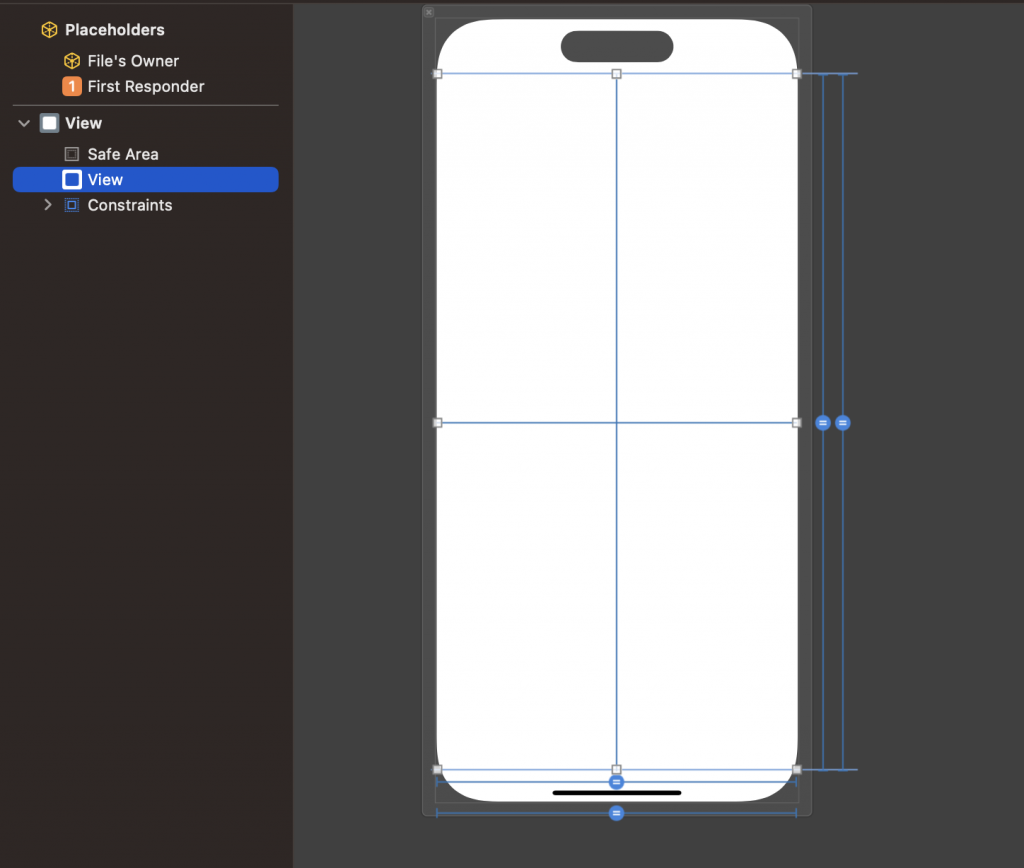Select the outer equal-height constraint badge on the right
1024x868 pixels.
[843, 423]
